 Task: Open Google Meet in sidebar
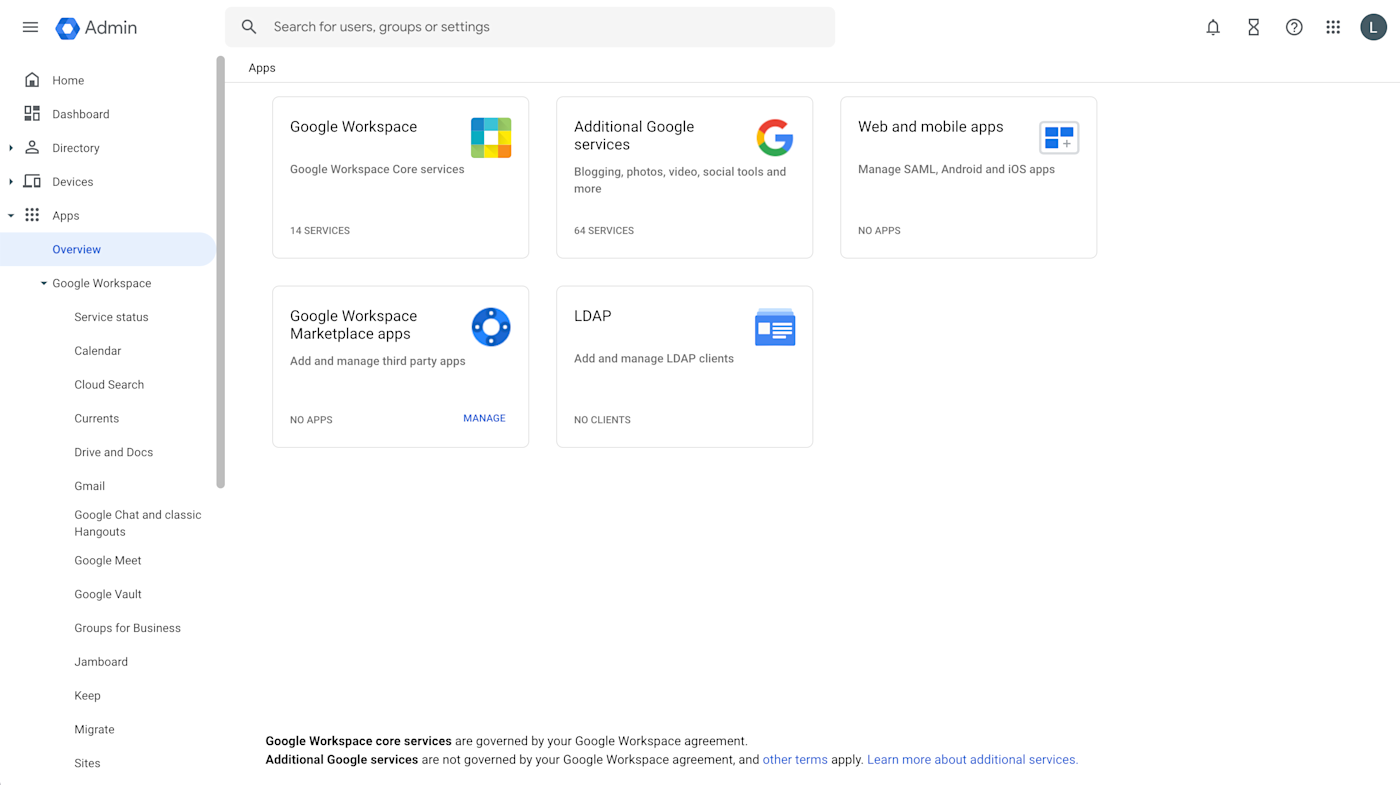[107, 560]
